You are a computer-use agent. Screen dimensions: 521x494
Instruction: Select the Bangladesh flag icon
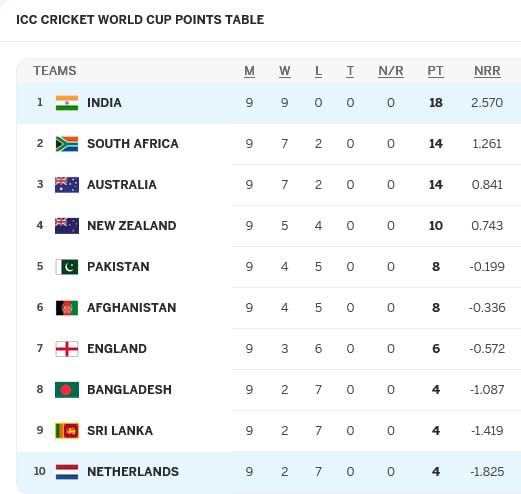pyautogui.click(x=67, y=390)
